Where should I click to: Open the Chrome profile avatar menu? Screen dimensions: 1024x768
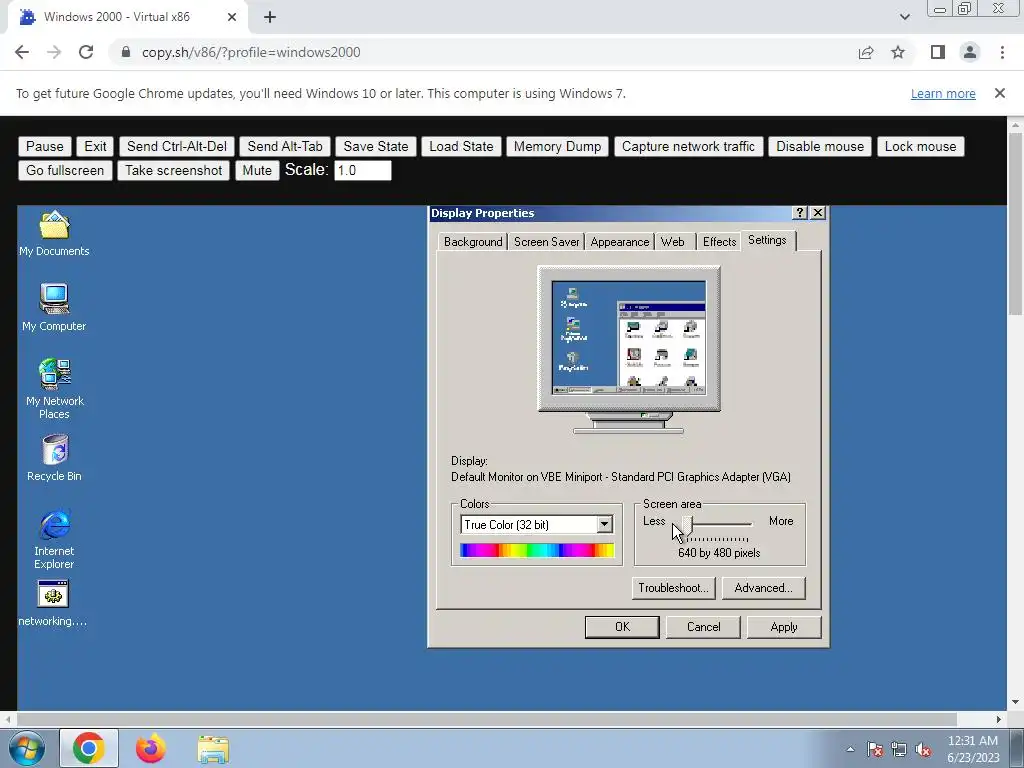970,52
